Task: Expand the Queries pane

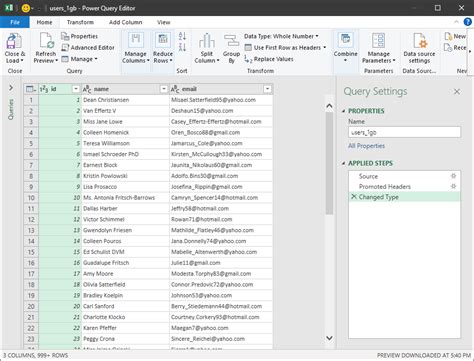Action: point(11,88)
